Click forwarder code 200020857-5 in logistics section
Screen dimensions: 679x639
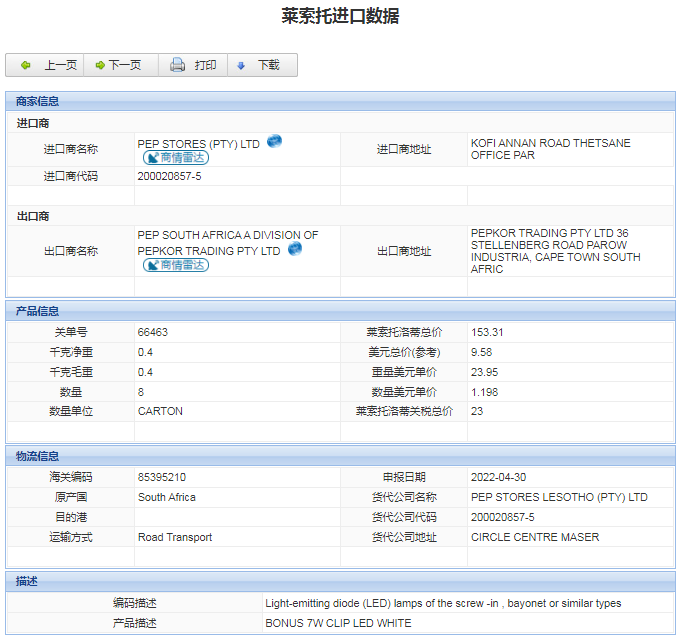[x=503, y=517]
